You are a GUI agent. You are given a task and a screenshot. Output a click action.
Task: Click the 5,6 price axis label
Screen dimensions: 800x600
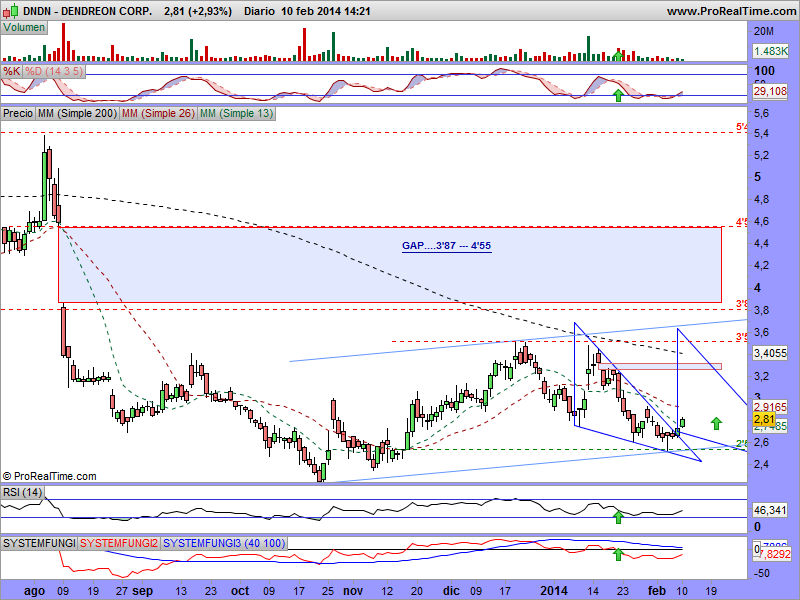point(761,113)
